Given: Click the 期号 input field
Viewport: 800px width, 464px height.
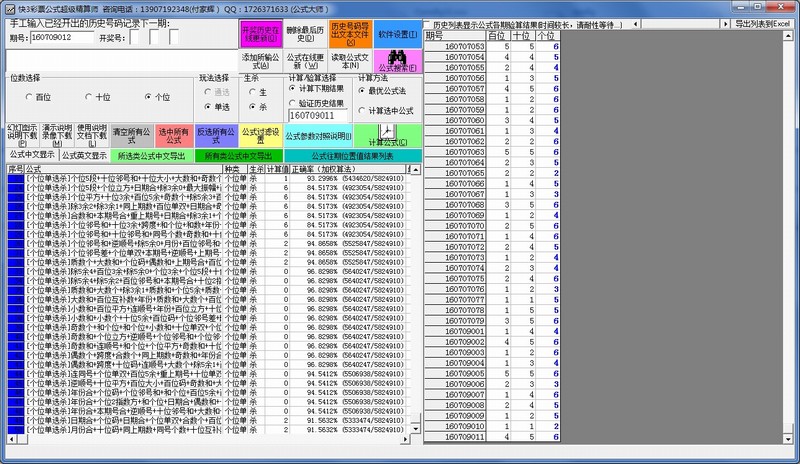Looking at the screenshot, I should [x=62, y=37].
